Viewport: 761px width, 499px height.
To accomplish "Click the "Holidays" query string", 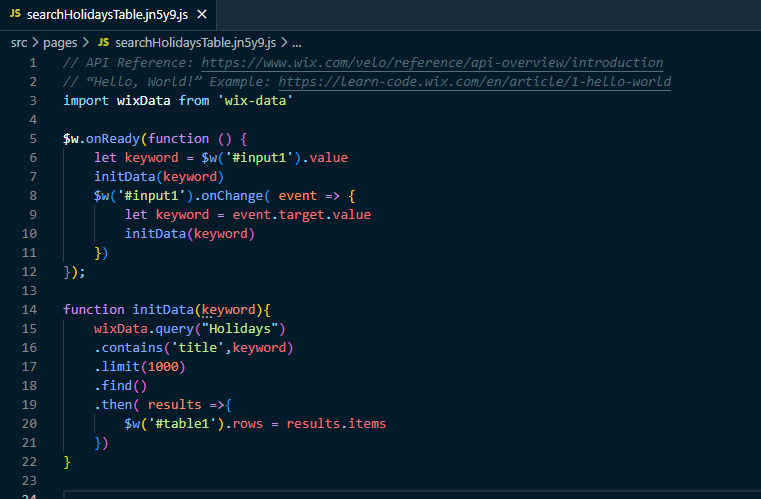I will coord(240,329).
